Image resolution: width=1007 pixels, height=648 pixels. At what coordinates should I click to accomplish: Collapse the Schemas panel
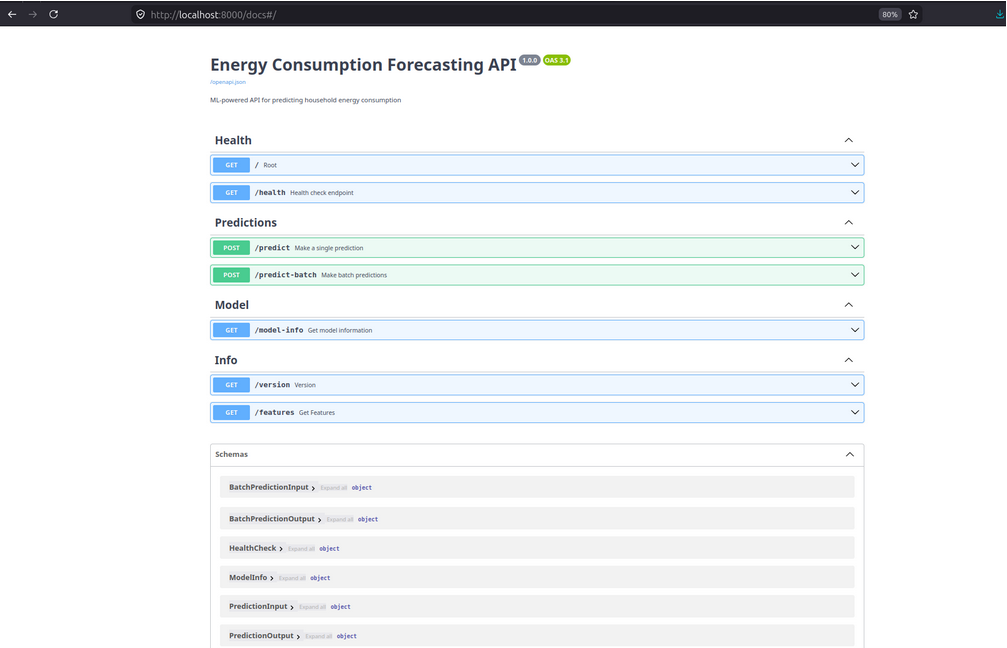[849, 454]
